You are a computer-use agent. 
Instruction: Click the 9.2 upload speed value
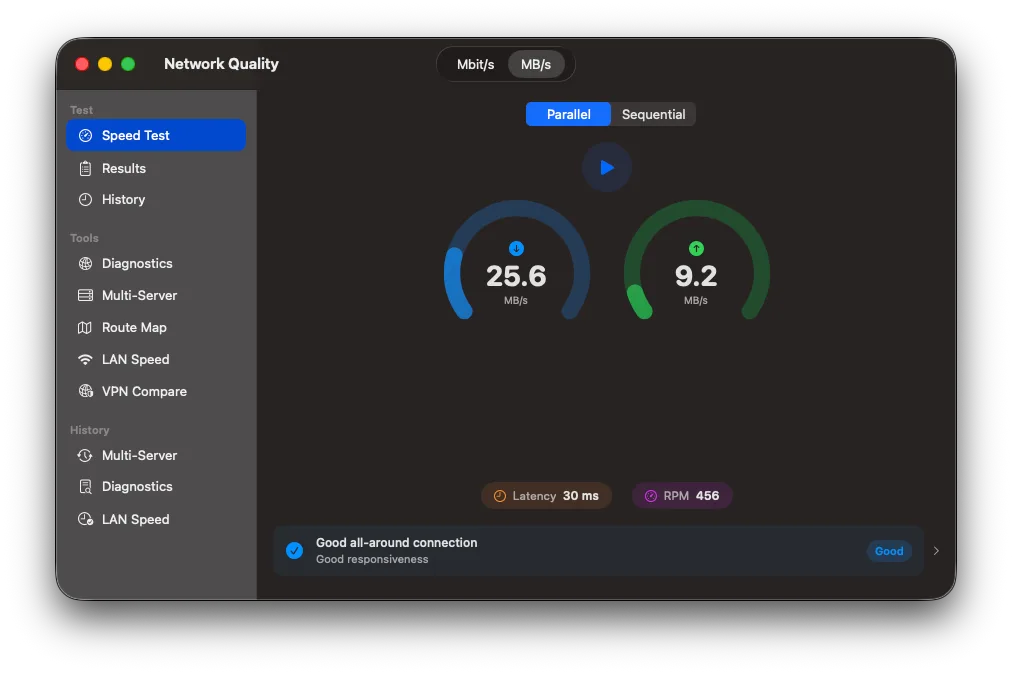tap(696, 276)
